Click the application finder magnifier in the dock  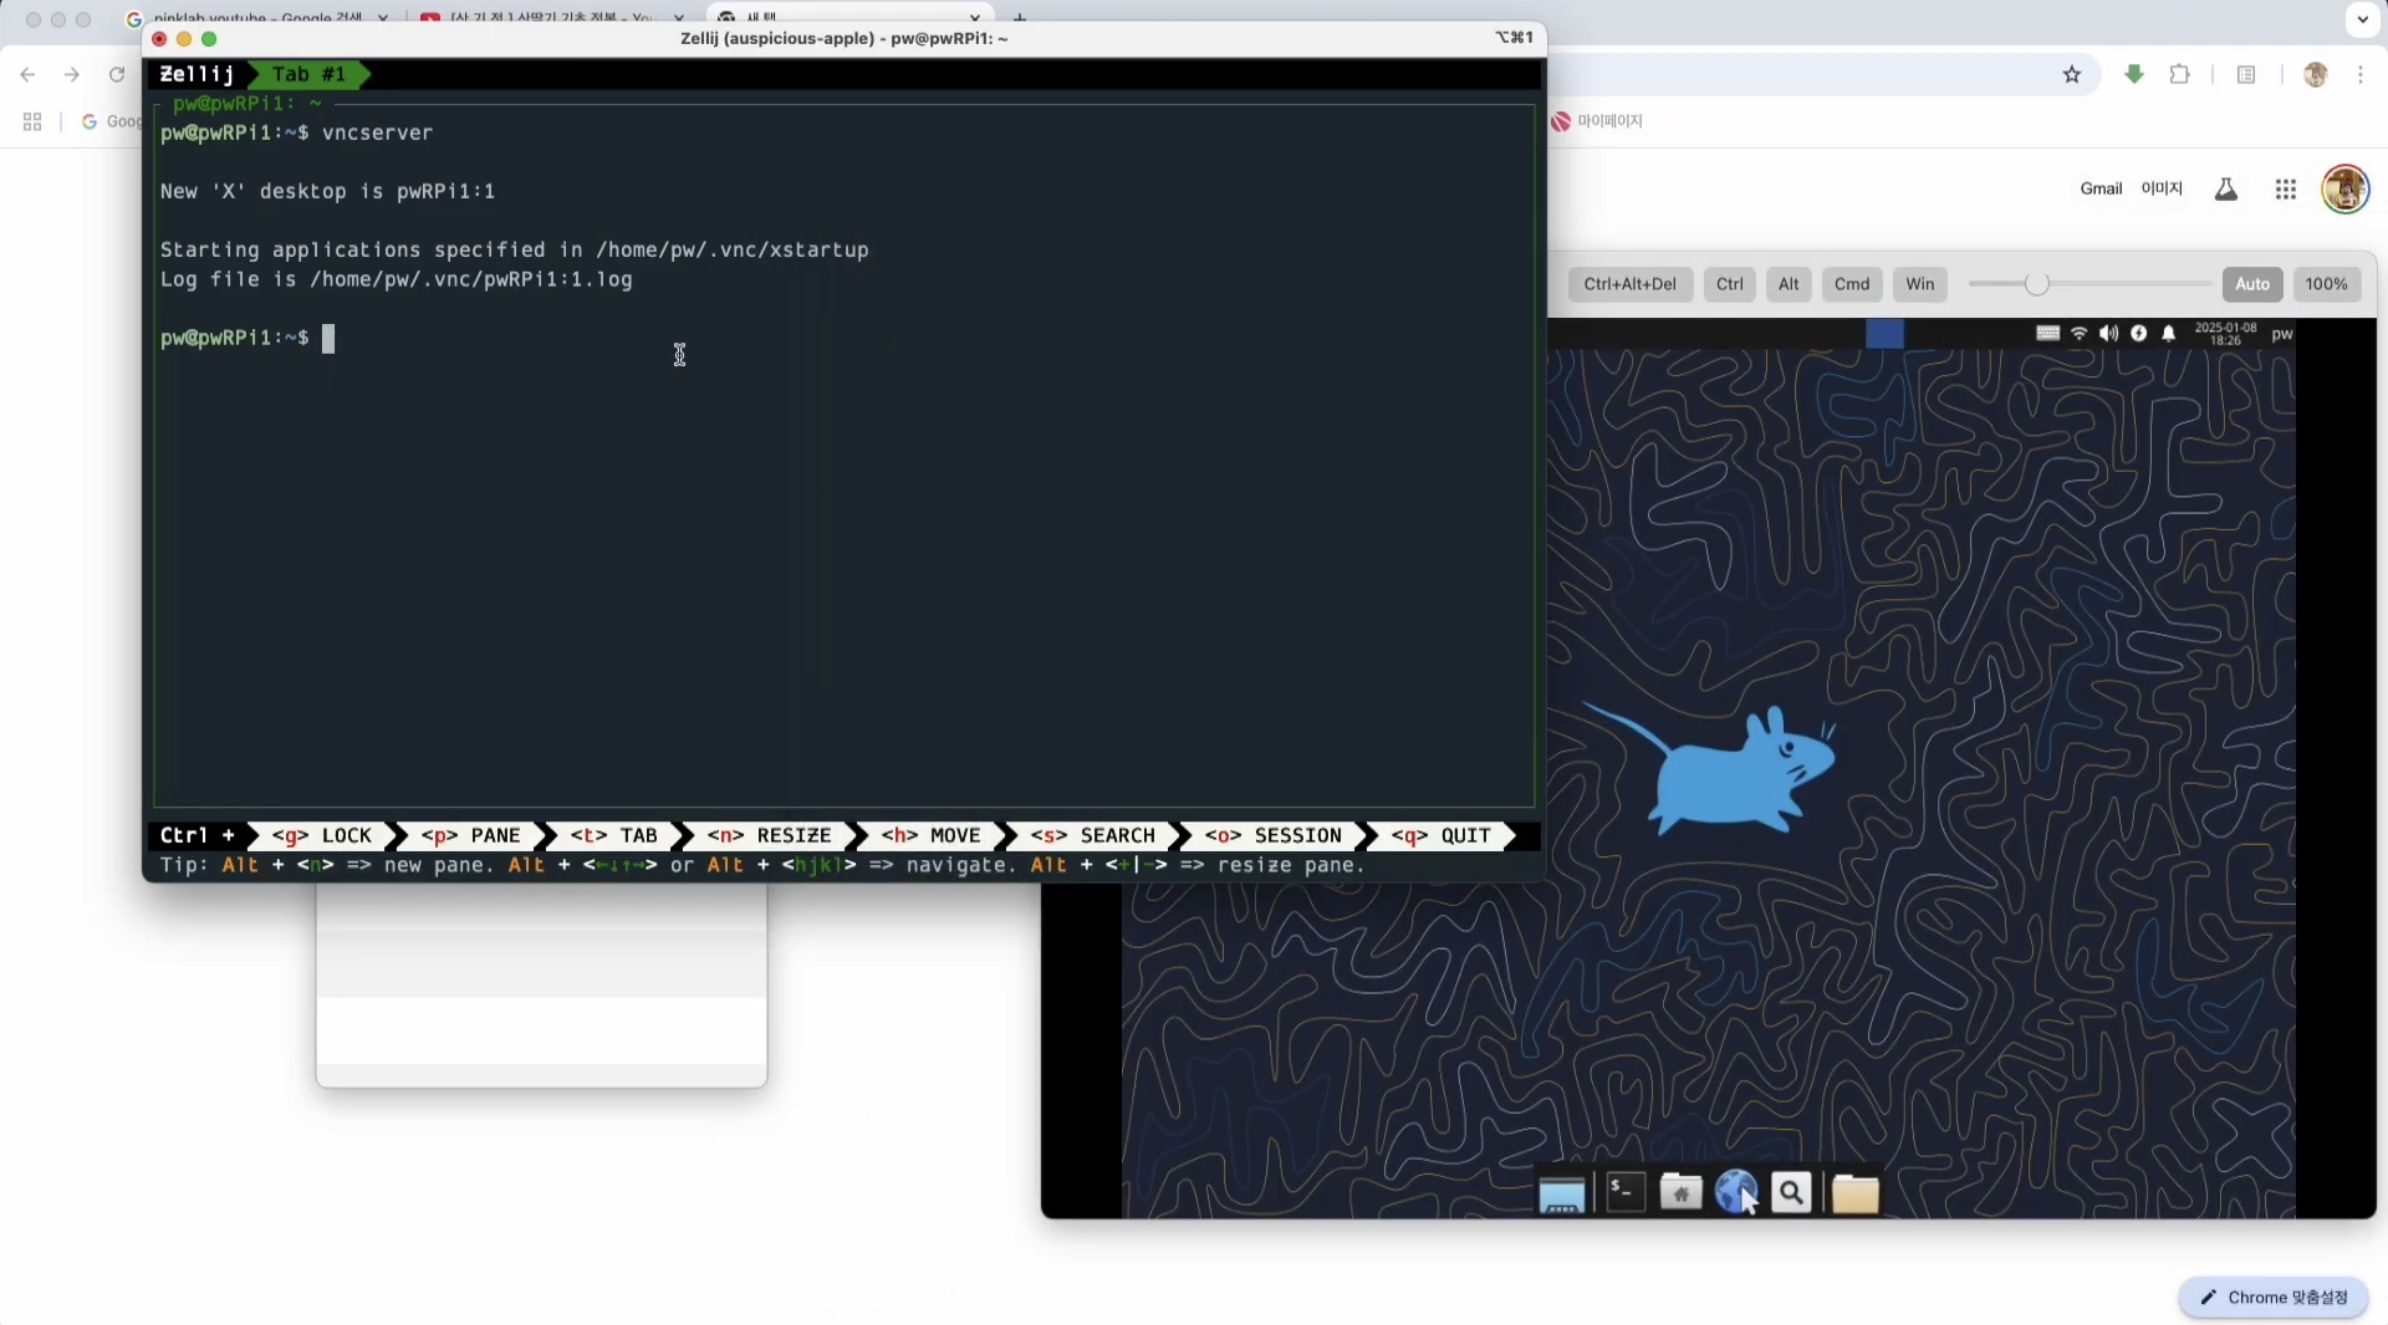(x=1791, y=1192)
